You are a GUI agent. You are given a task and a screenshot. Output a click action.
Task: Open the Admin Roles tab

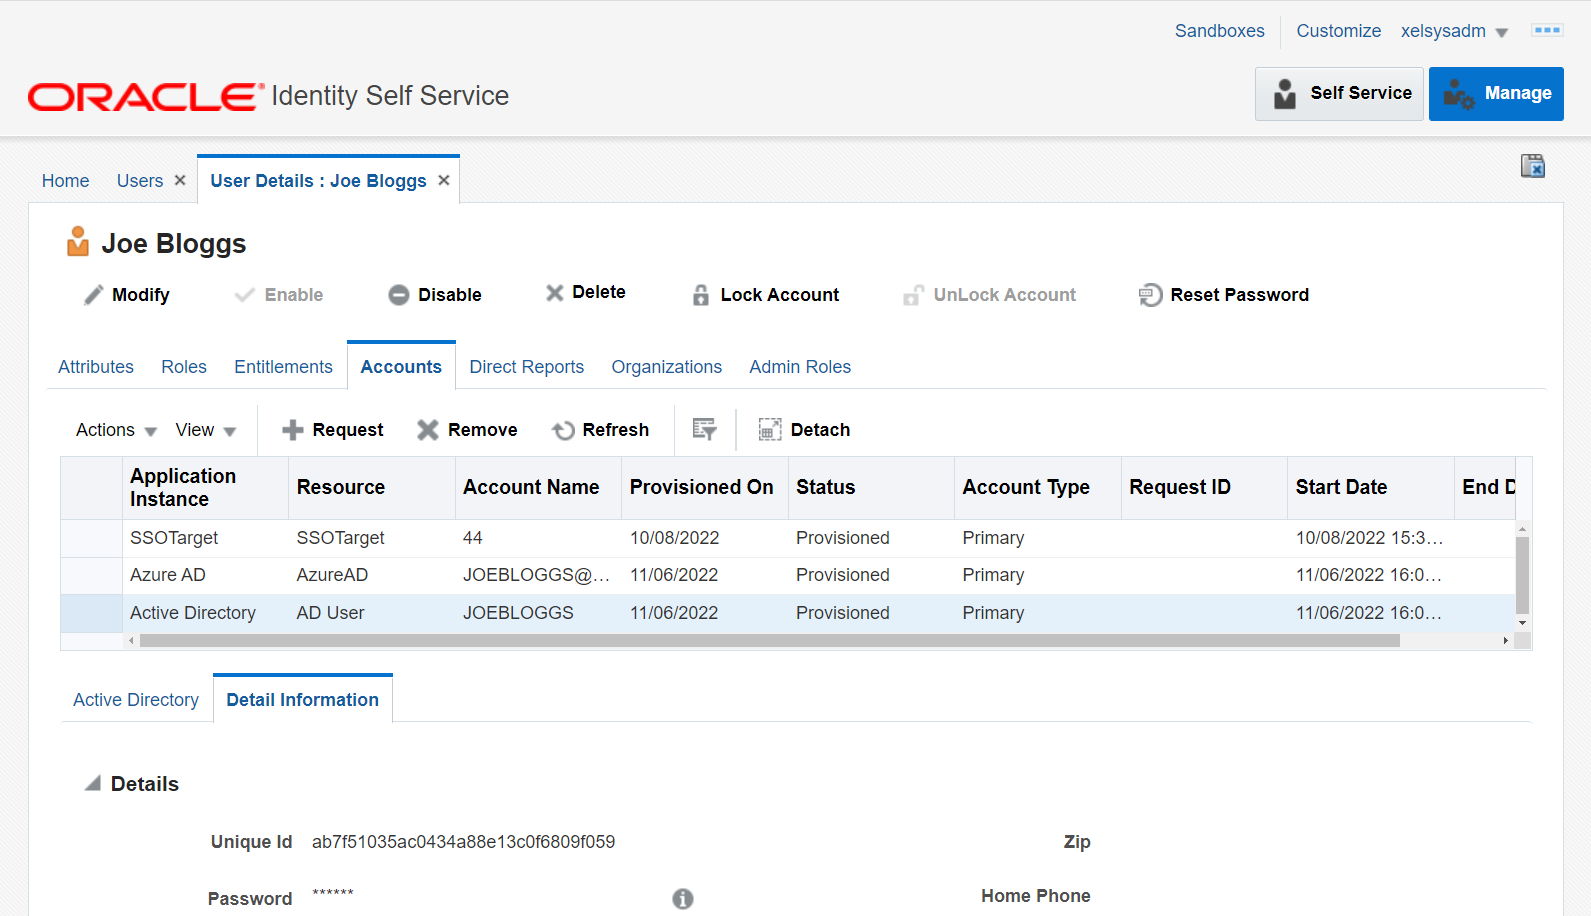(x=800, y=367)
